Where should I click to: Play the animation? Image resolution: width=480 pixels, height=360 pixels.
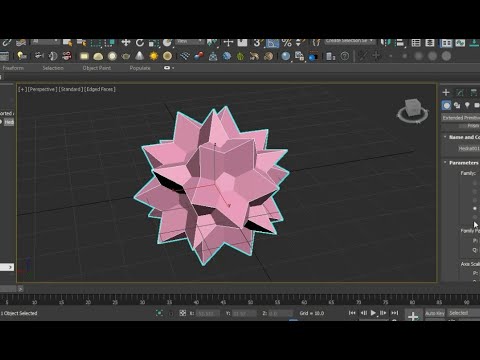click(373, 313)
